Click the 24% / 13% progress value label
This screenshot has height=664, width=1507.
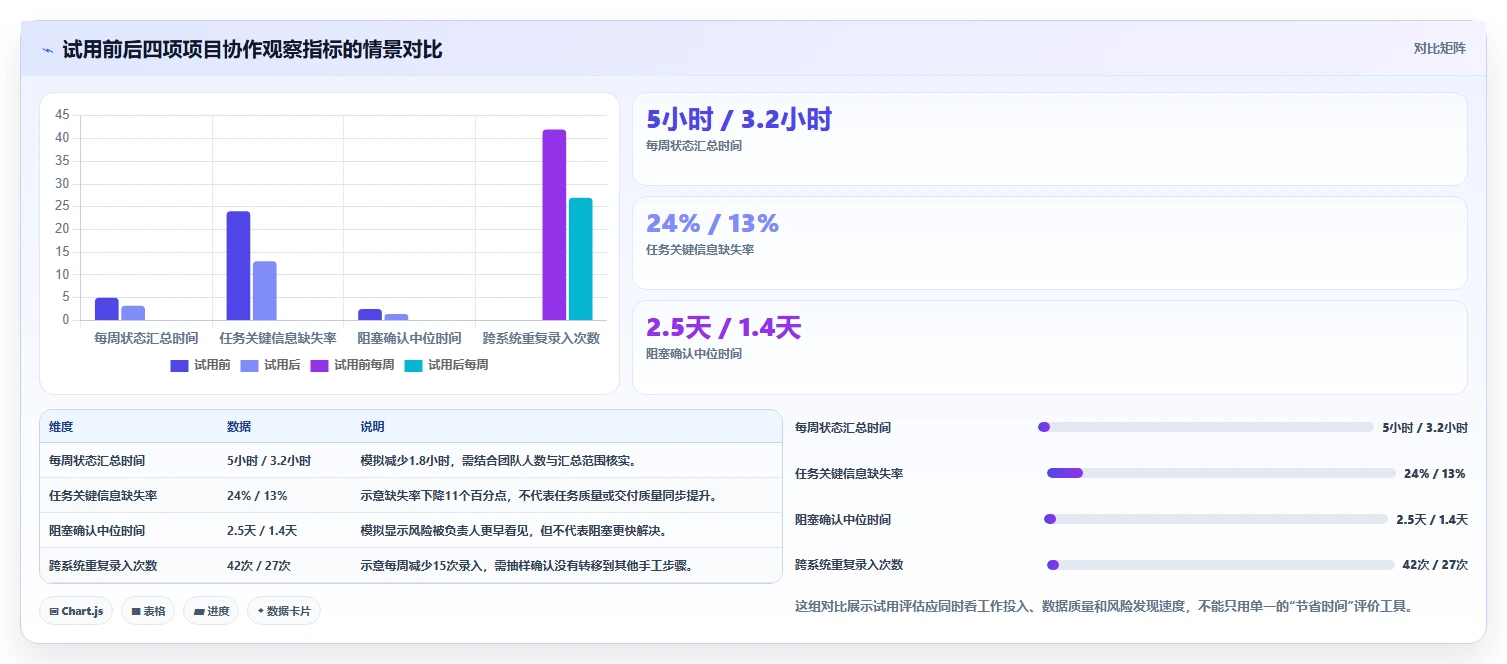click(x=1435, y=473)
